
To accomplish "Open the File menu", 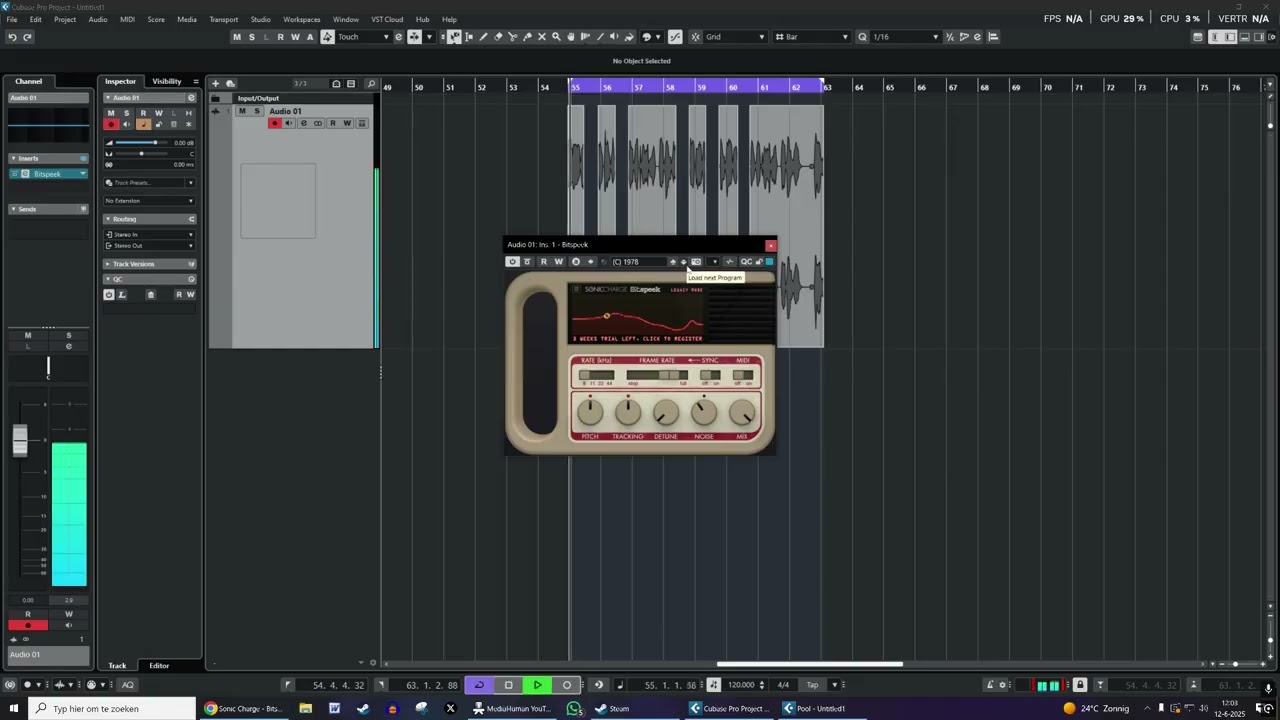I will coord(11,19).
